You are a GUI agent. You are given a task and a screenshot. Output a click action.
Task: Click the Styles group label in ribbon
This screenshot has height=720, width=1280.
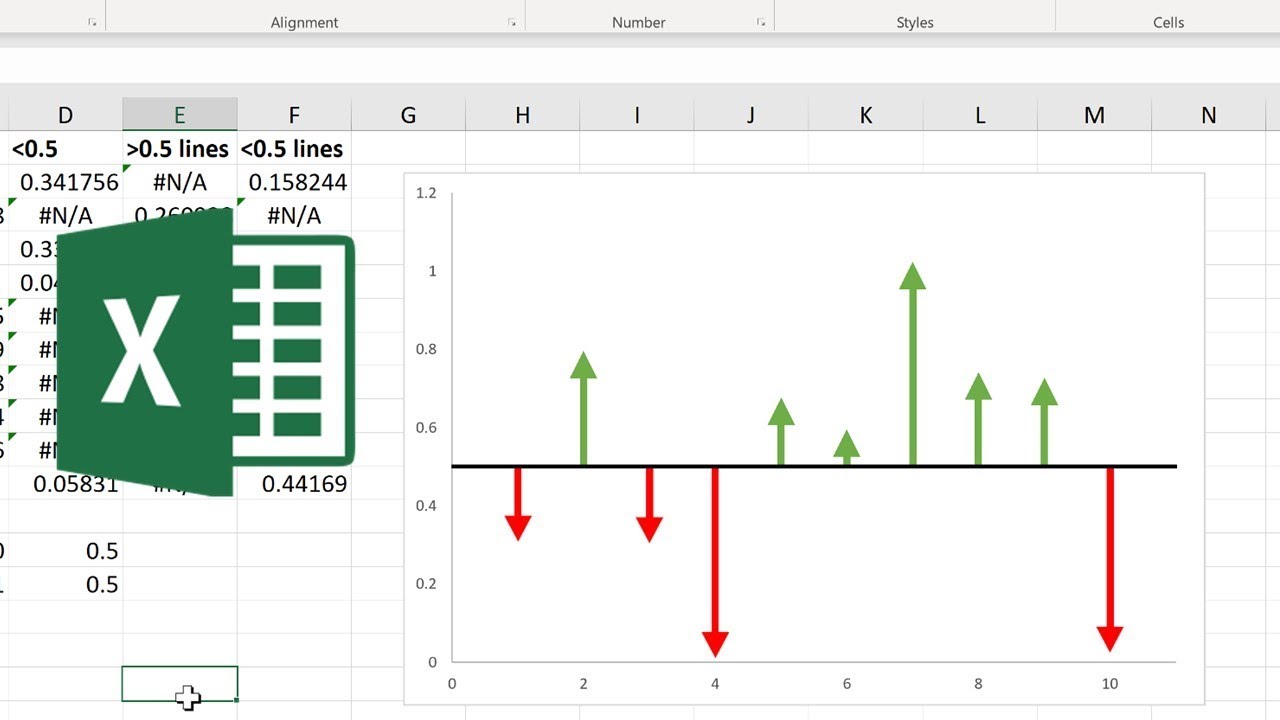tap(915, 22)
